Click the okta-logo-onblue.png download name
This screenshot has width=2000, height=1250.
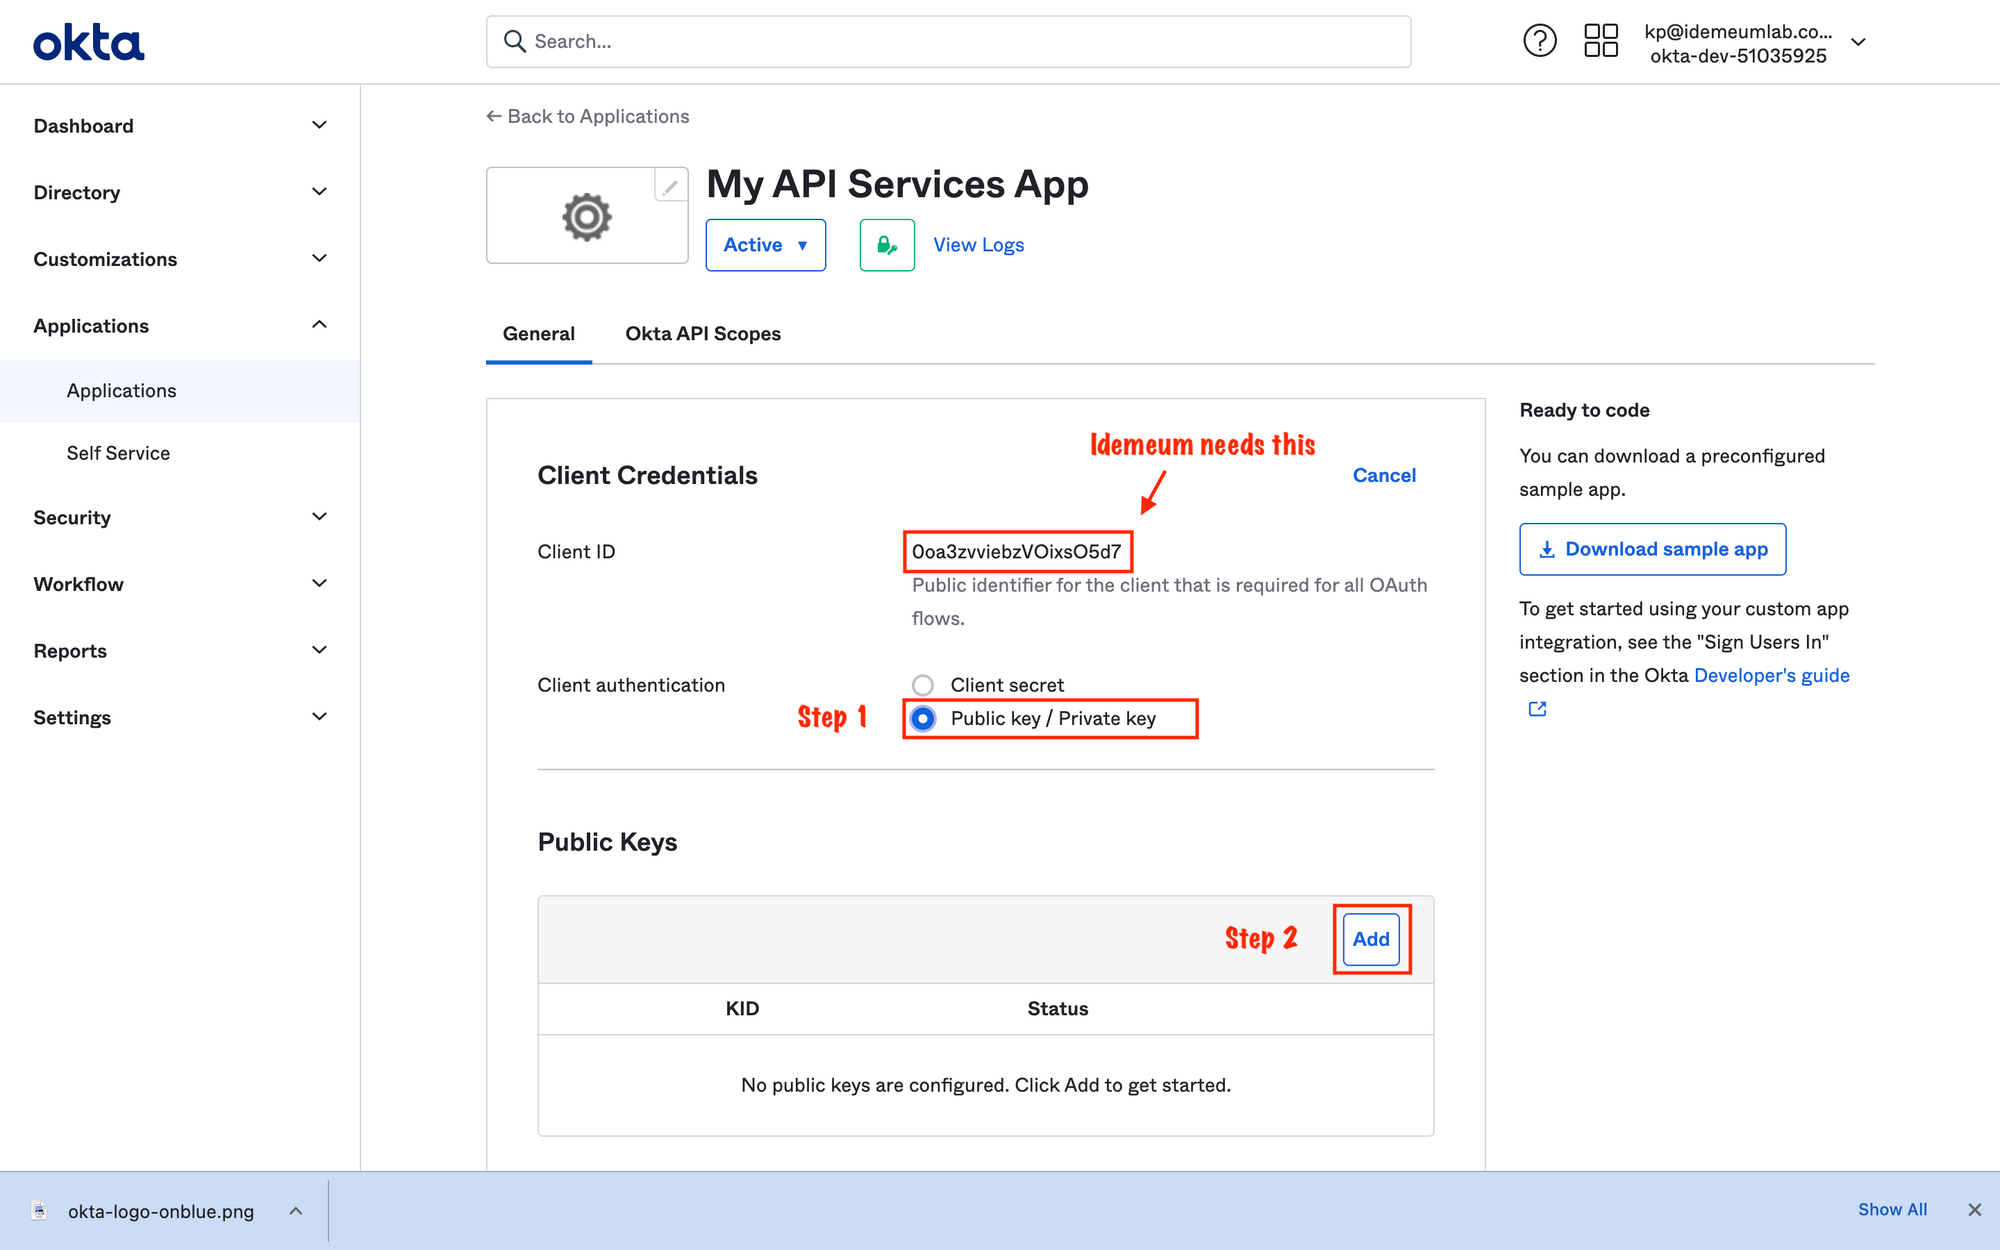pyautogui.click(x=161, y=1211)
